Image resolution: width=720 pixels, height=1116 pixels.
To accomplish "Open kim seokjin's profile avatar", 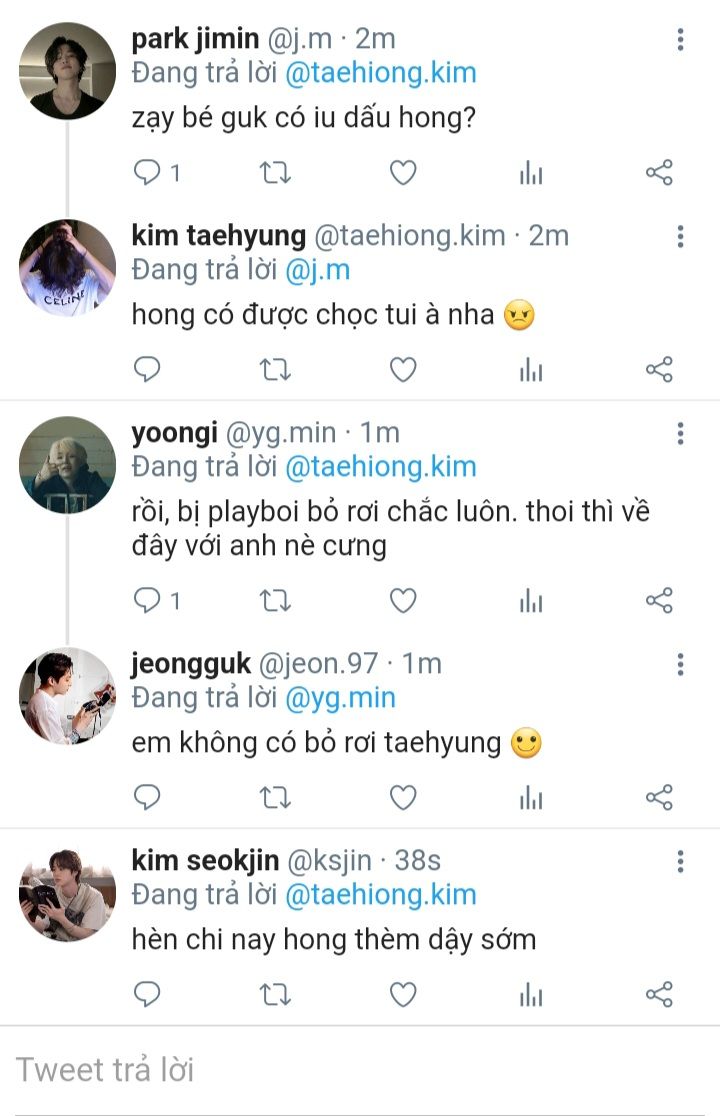I will 67,892.
